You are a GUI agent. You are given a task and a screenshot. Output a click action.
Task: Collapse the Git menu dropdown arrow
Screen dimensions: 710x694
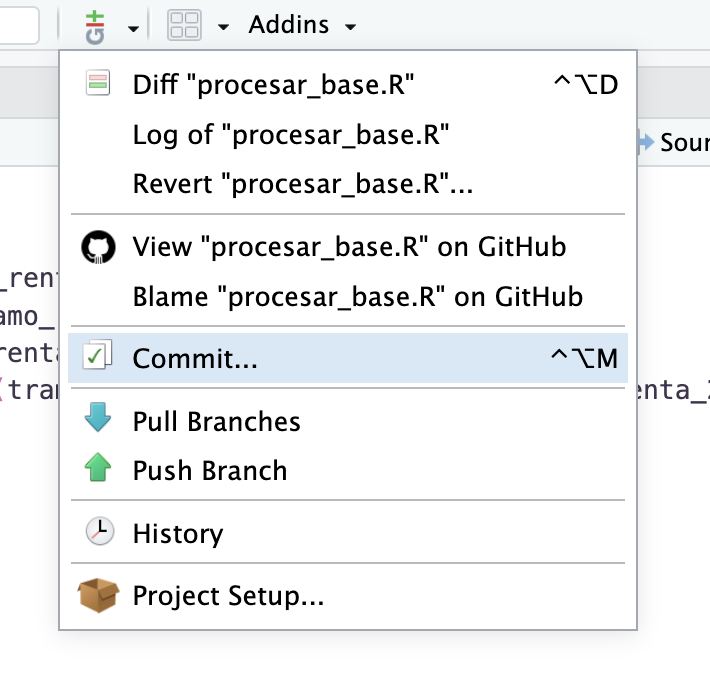[133, 28]
